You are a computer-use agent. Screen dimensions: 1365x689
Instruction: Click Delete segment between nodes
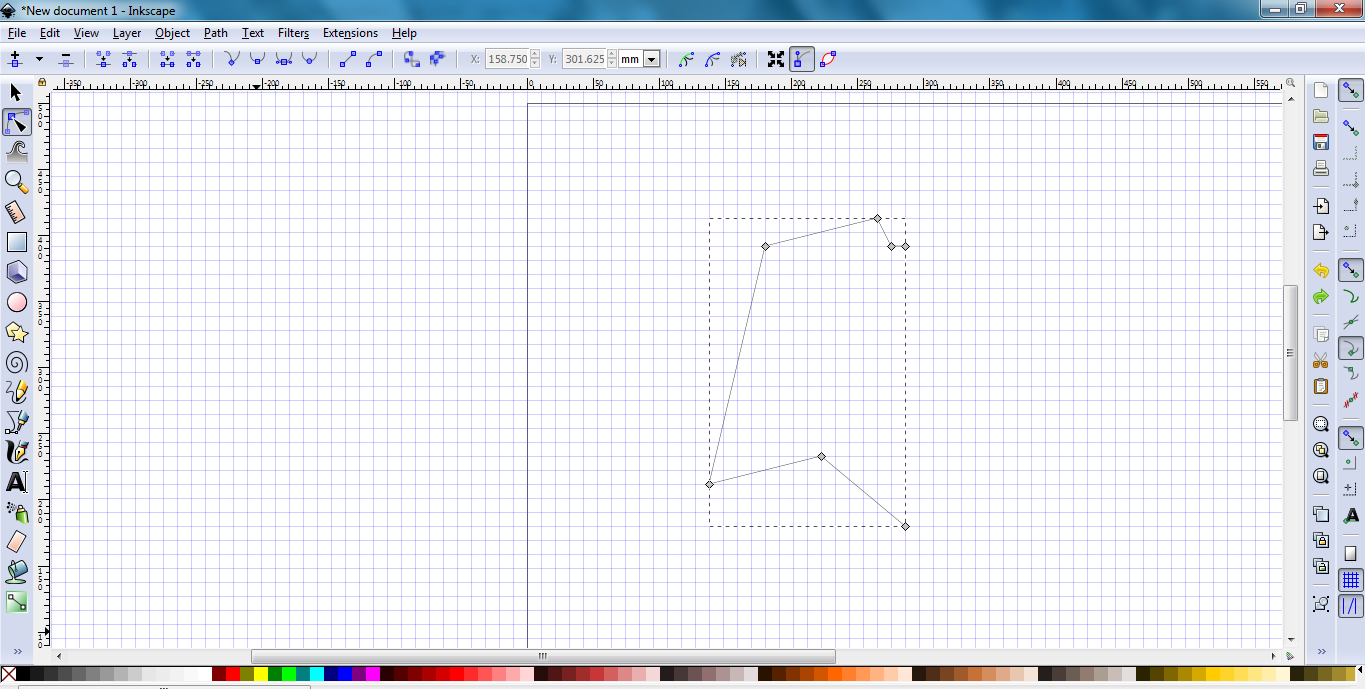[x=193, y=59]
